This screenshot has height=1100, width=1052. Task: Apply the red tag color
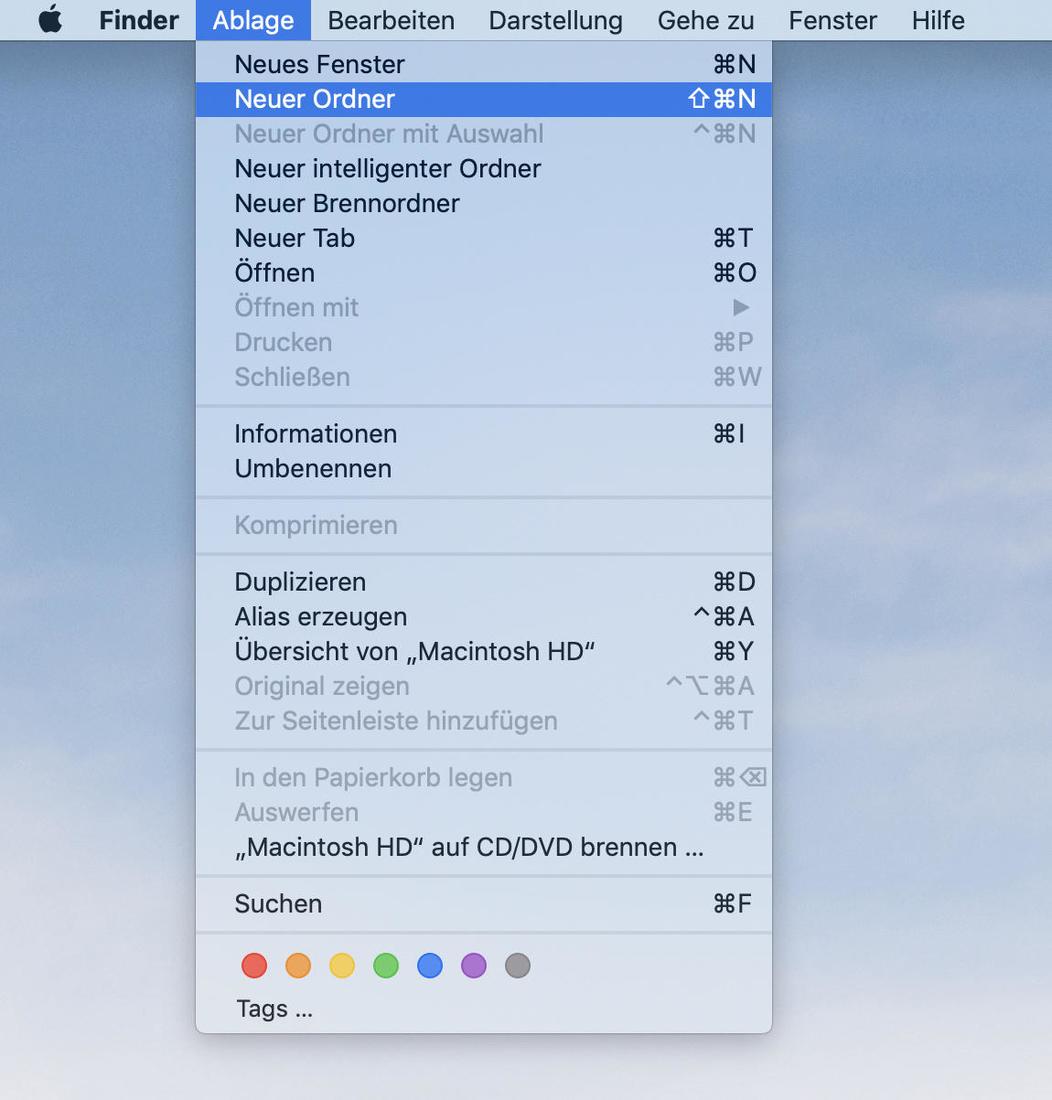coord(254,965)
